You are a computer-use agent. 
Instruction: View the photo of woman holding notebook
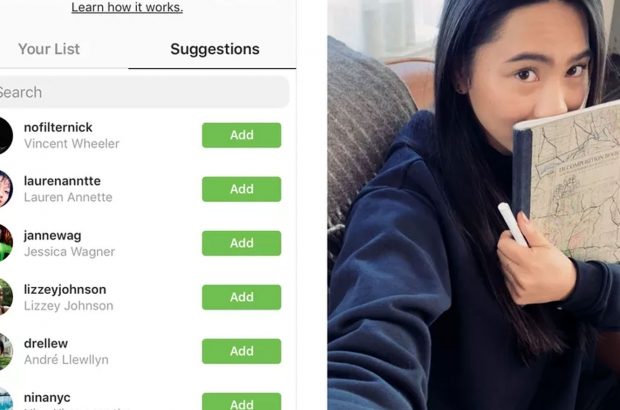[473, 205]
